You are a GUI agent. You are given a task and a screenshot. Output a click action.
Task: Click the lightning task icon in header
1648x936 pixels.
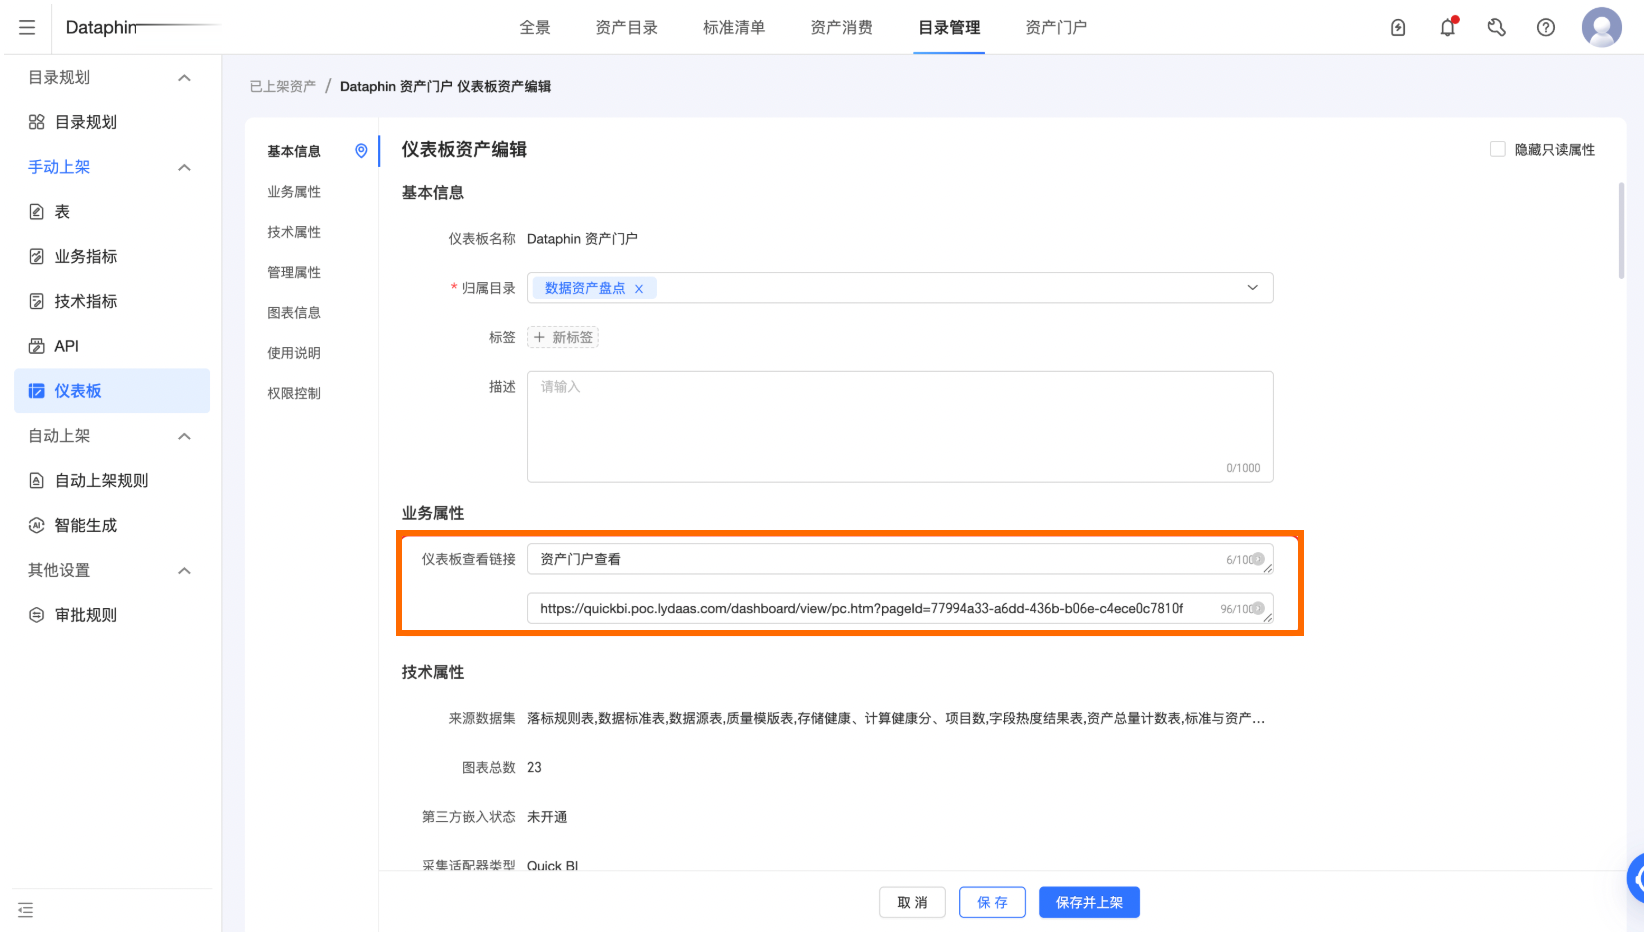1398,28
